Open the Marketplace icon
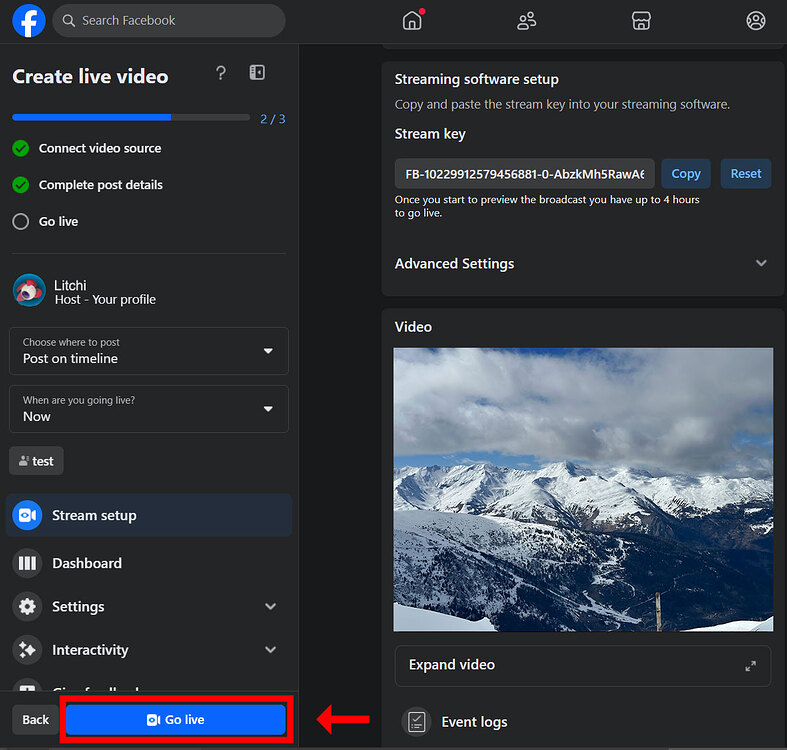This screenshot has height=750, width=787. tap(641, 21)
